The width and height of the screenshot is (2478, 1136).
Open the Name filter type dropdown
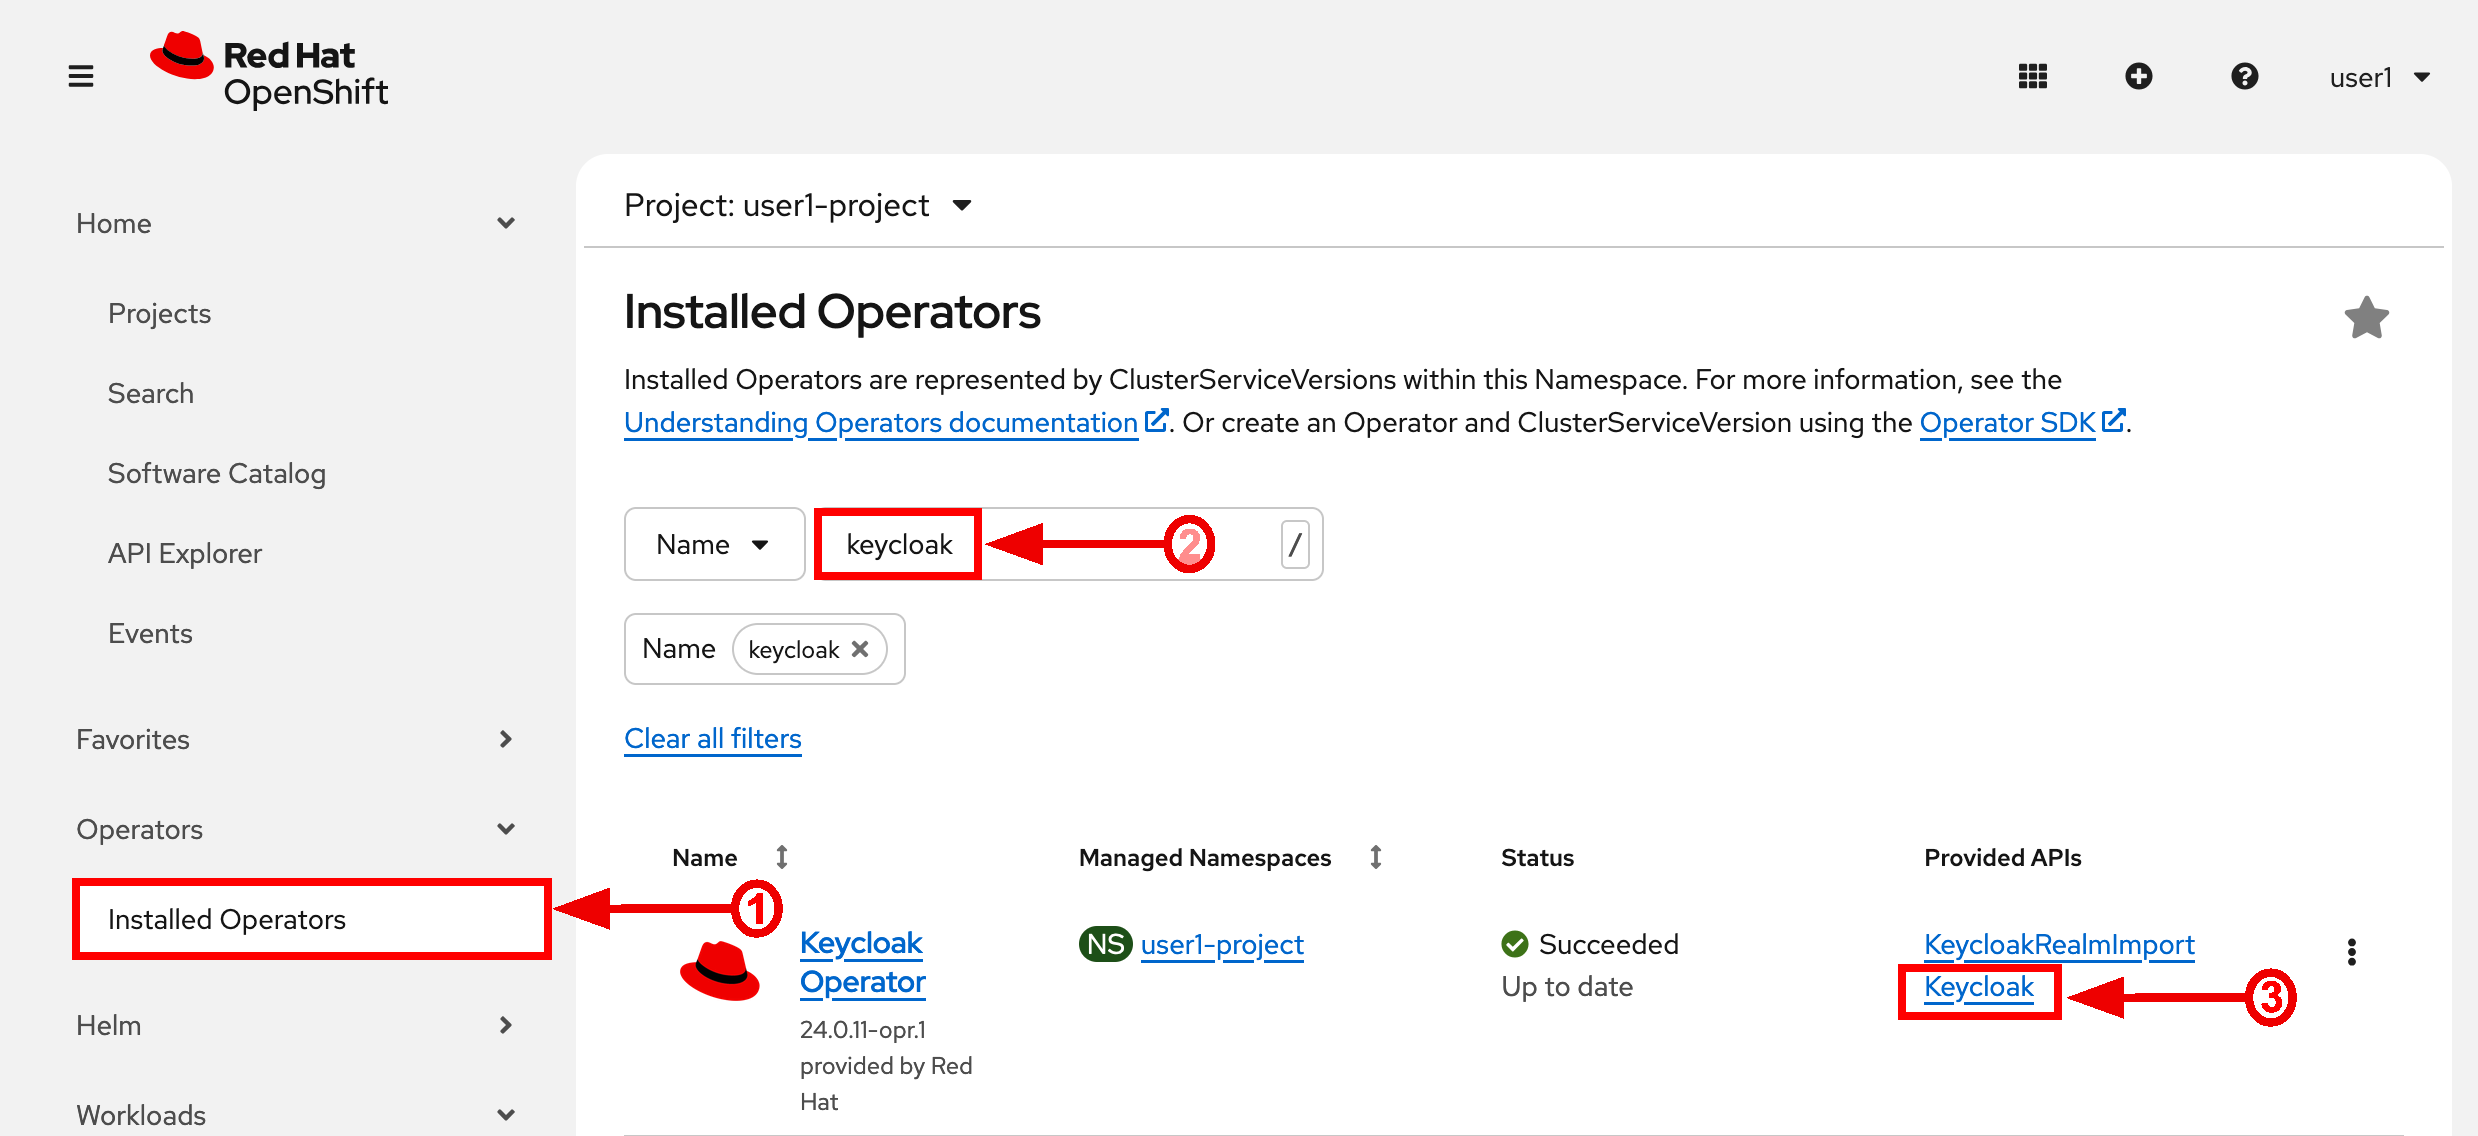pyautogui.click(x=713, y=544)
